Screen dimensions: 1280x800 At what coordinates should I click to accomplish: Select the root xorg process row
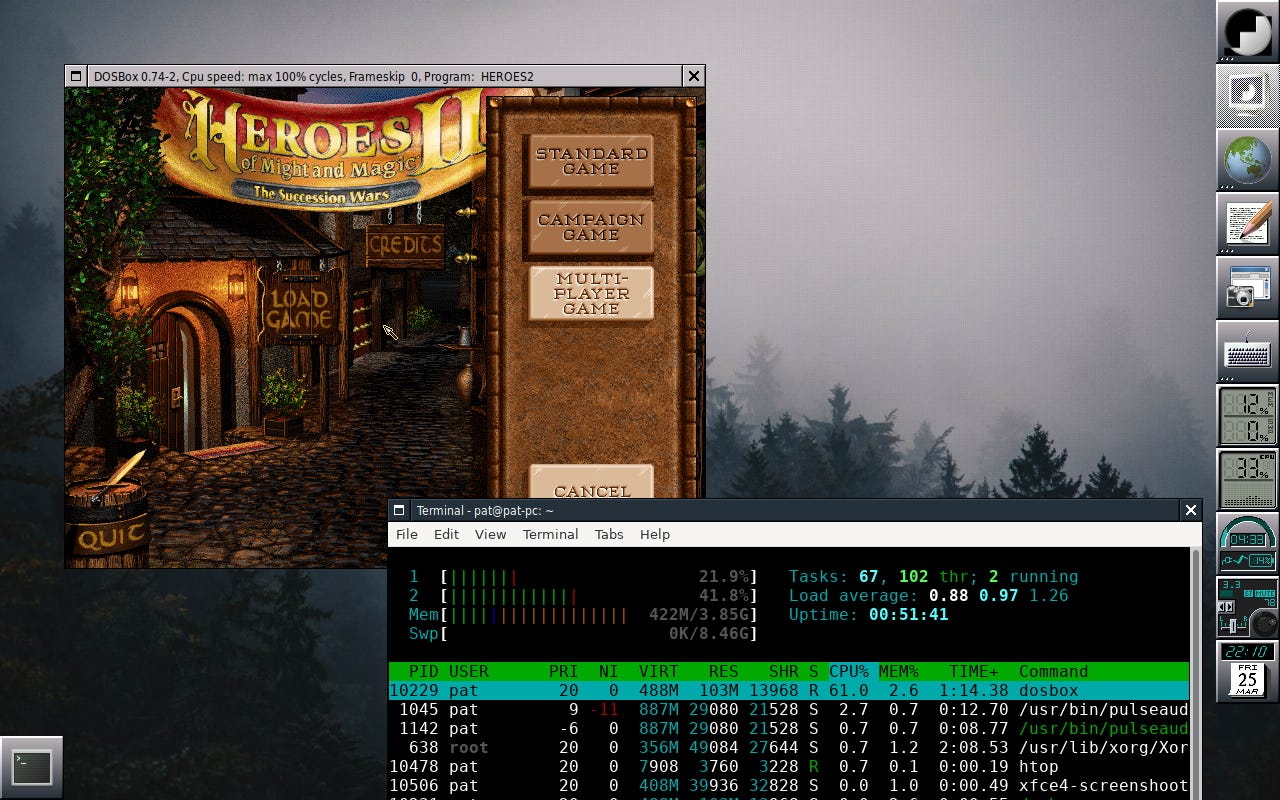789,747
